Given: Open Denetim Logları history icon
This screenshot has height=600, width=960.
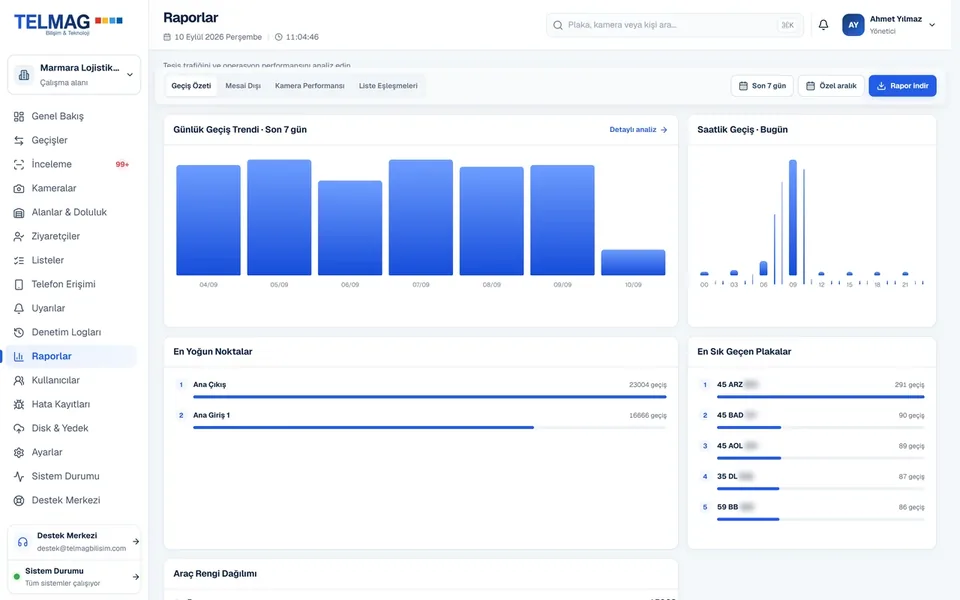Looking at the screenshot, I should [19, 332].
